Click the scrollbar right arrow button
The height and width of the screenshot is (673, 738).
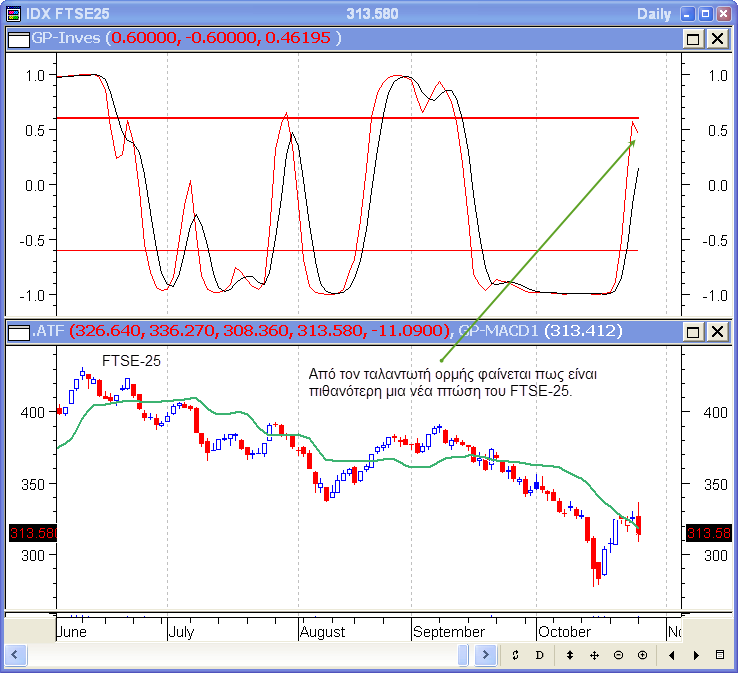[485, 655]
